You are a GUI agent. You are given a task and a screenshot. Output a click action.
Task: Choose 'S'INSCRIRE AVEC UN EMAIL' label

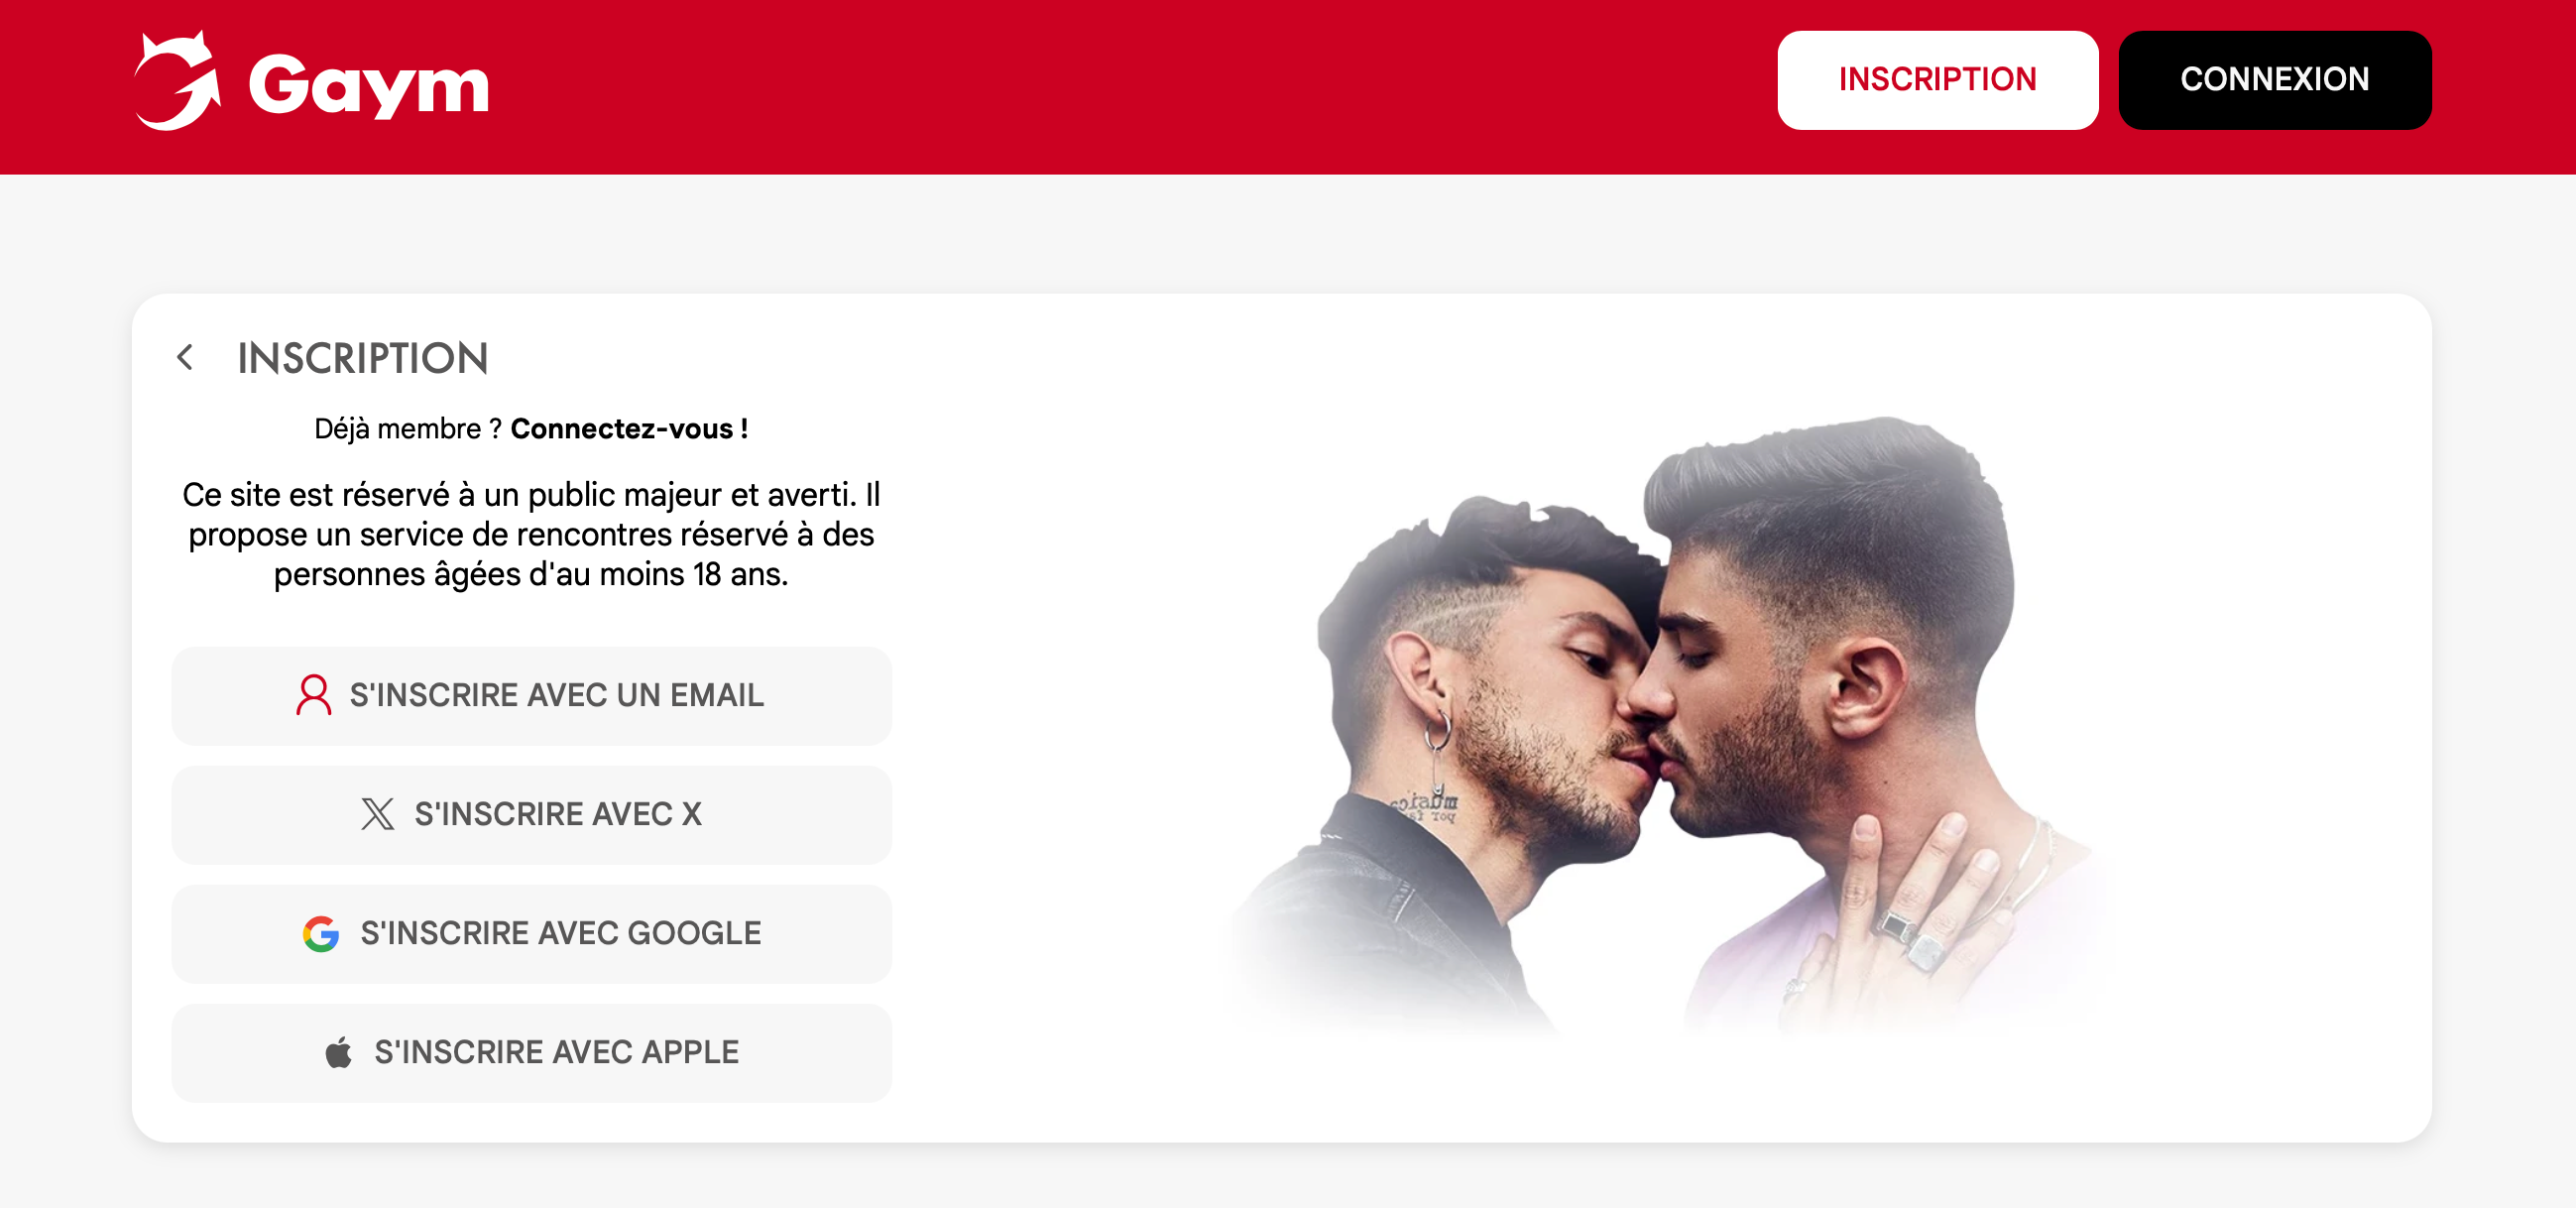(556, 695)
